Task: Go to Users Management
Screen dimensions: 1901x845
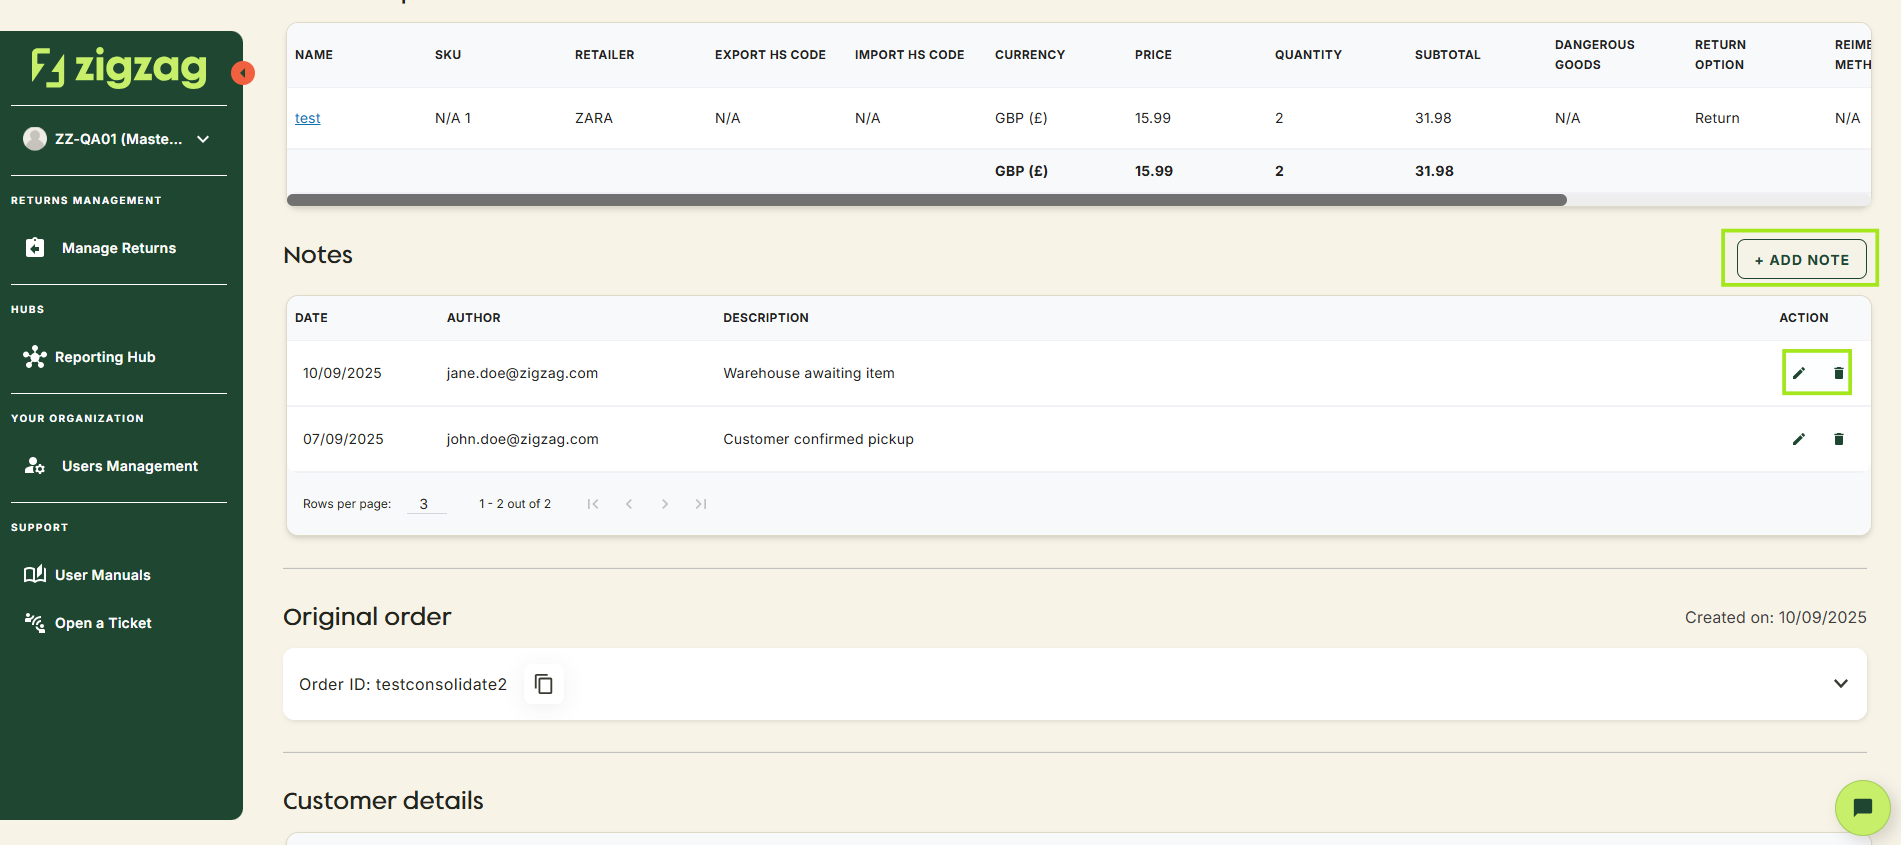Action: 129,466
